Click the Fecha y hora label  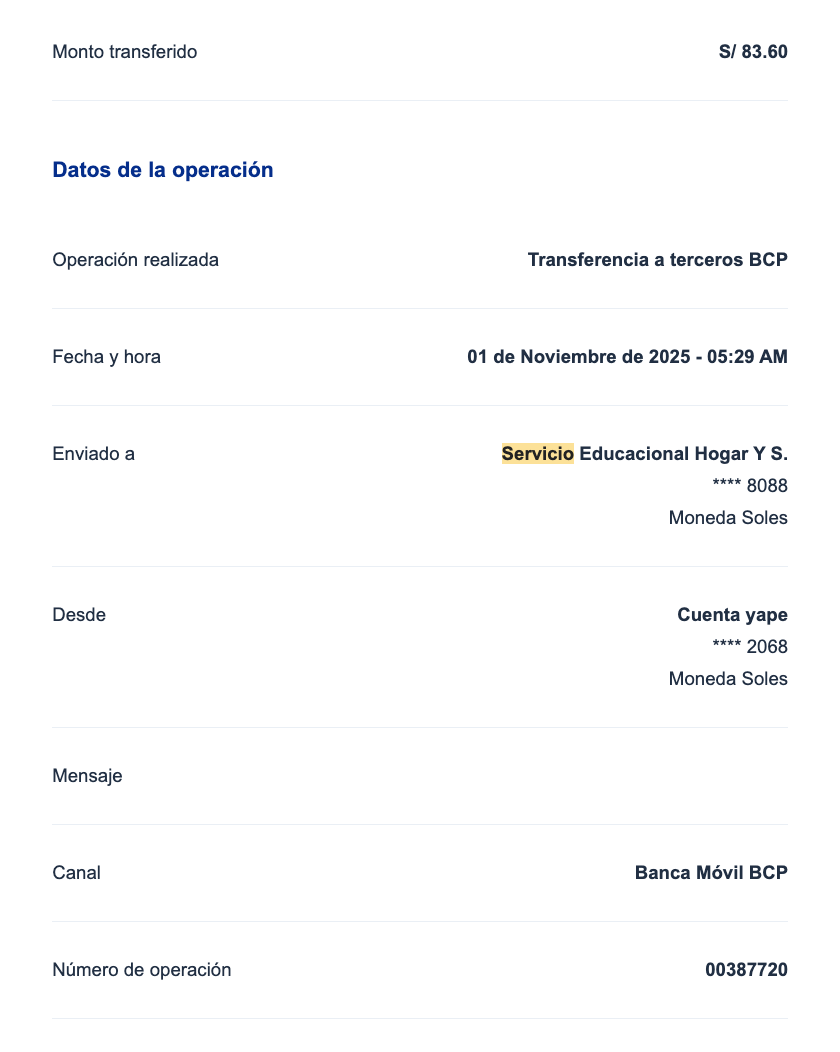point(106,357)
